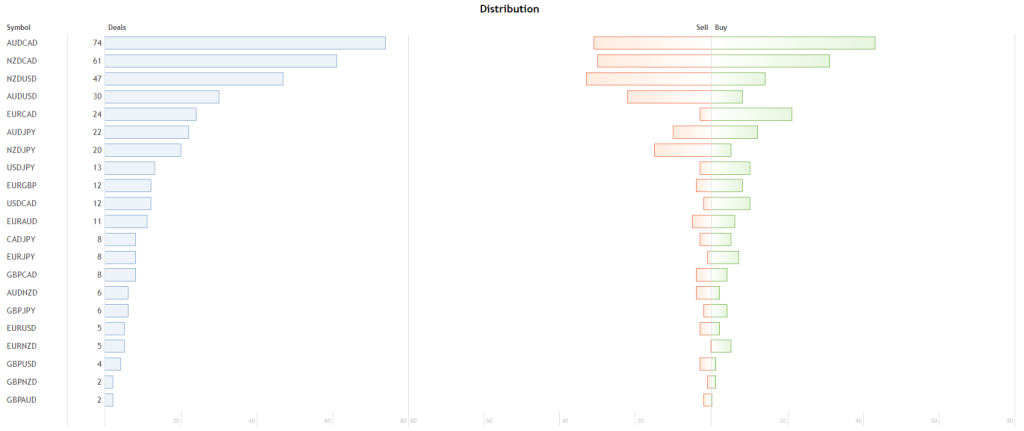Select the NZDCAD green buy bar
Image resolution: width=1024 pixels, height=431 pixels.
770,61
